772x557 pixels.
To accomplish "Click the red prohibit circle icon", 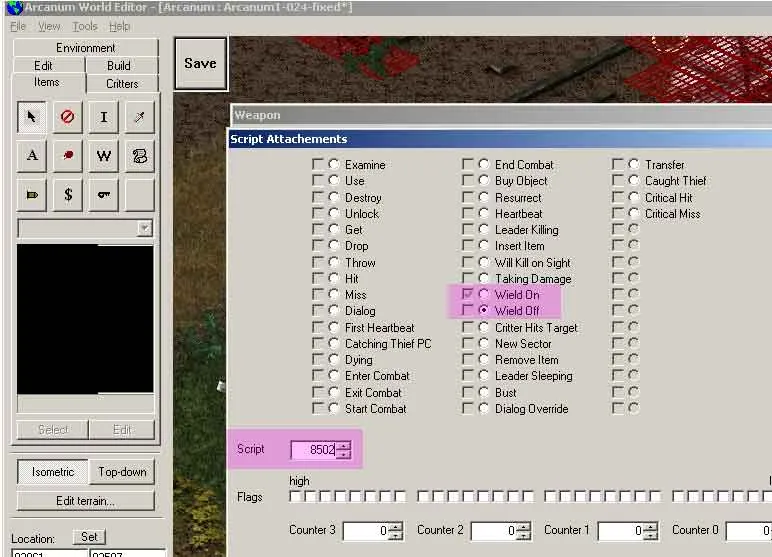I will 67,117.
